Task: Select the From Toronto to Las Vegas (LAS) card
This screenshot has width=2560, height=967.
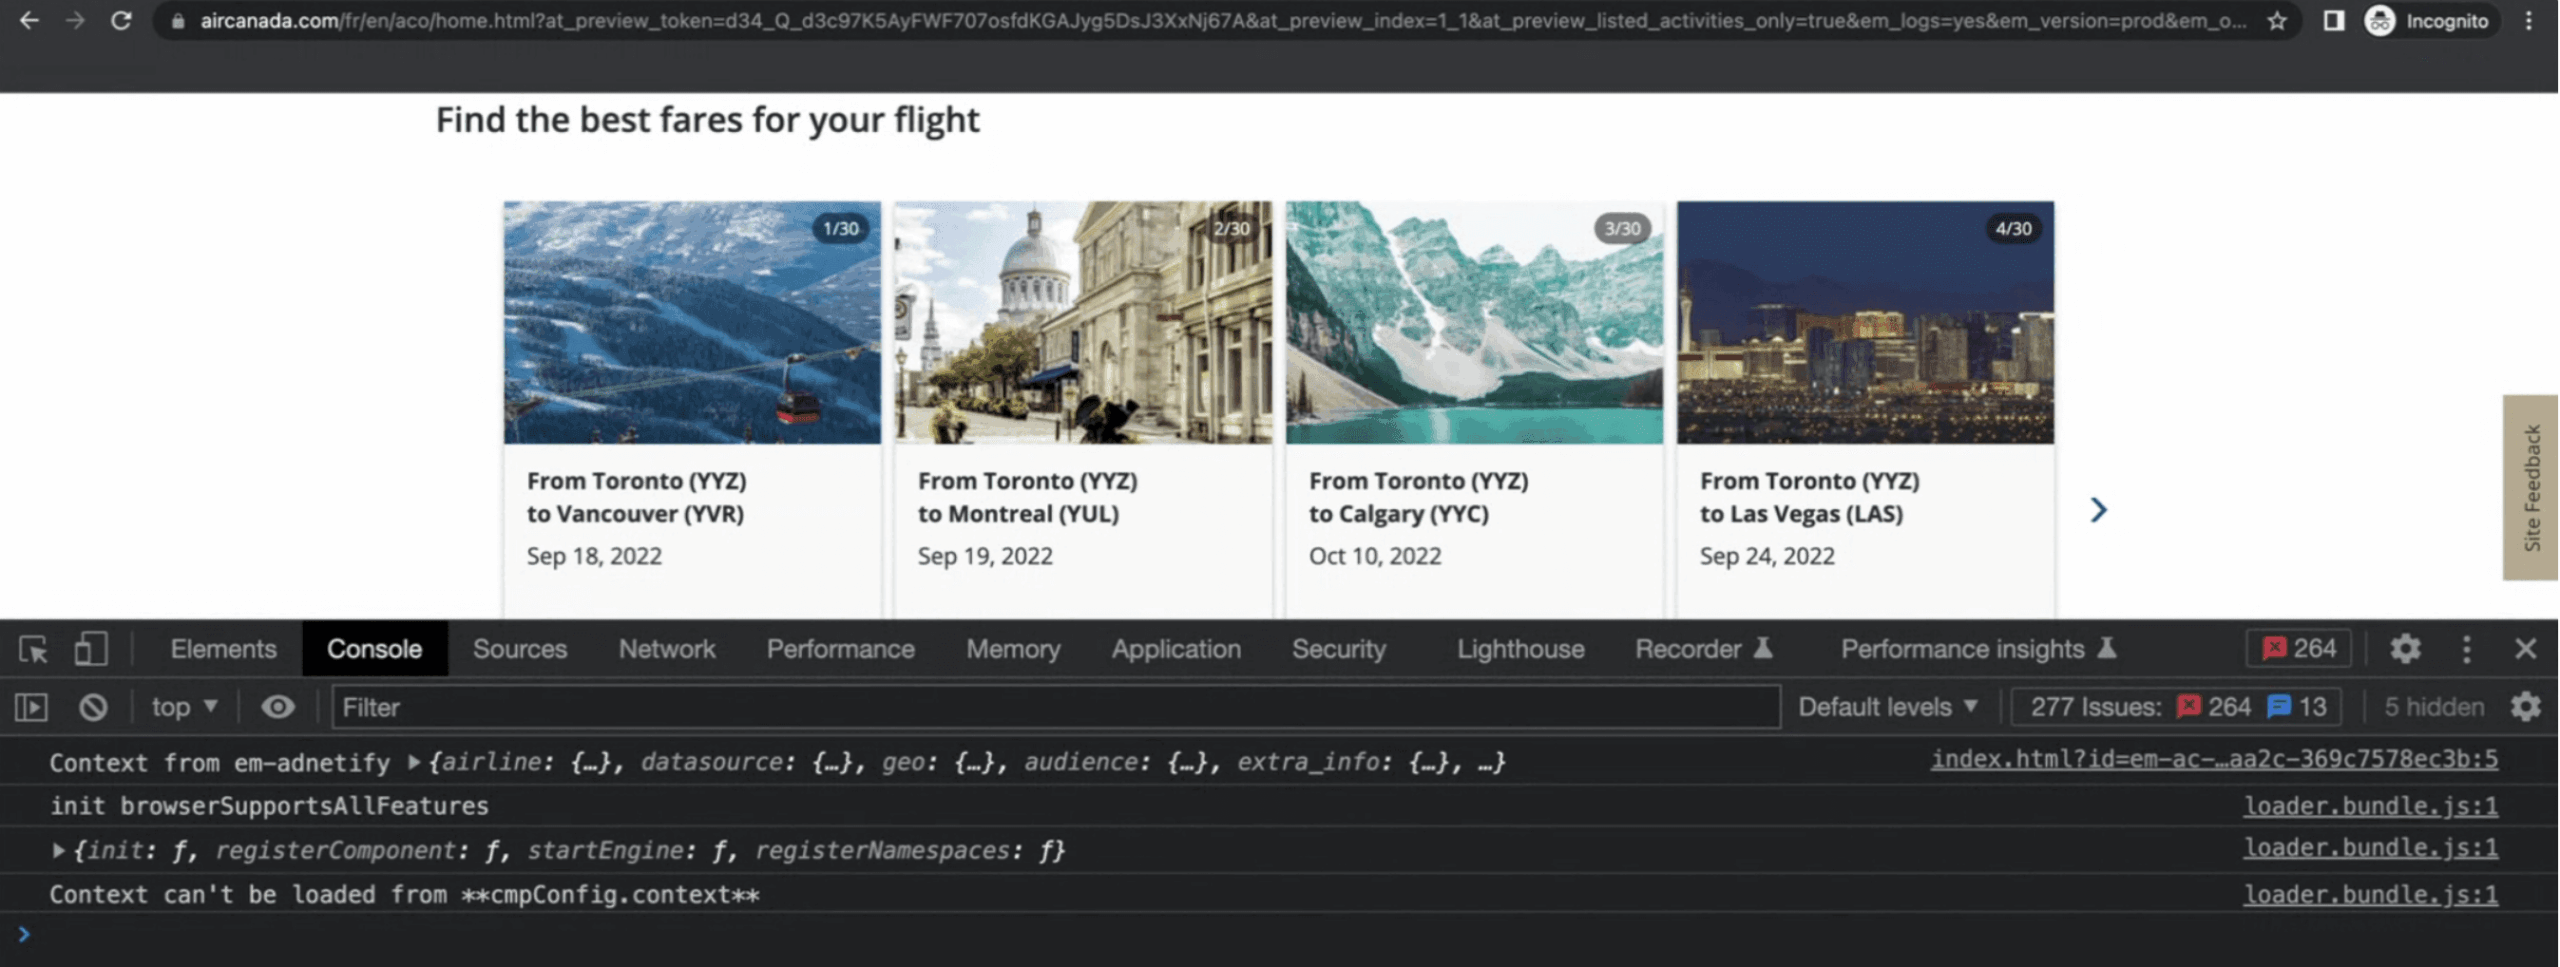Action: (x=1866, y=408)
